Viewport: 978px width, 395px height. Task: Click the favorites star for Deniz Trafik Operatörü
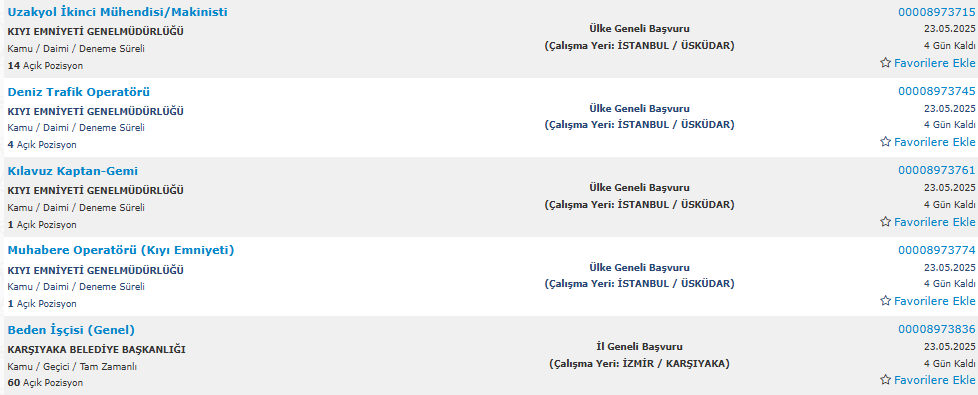(x=885, y=142)
